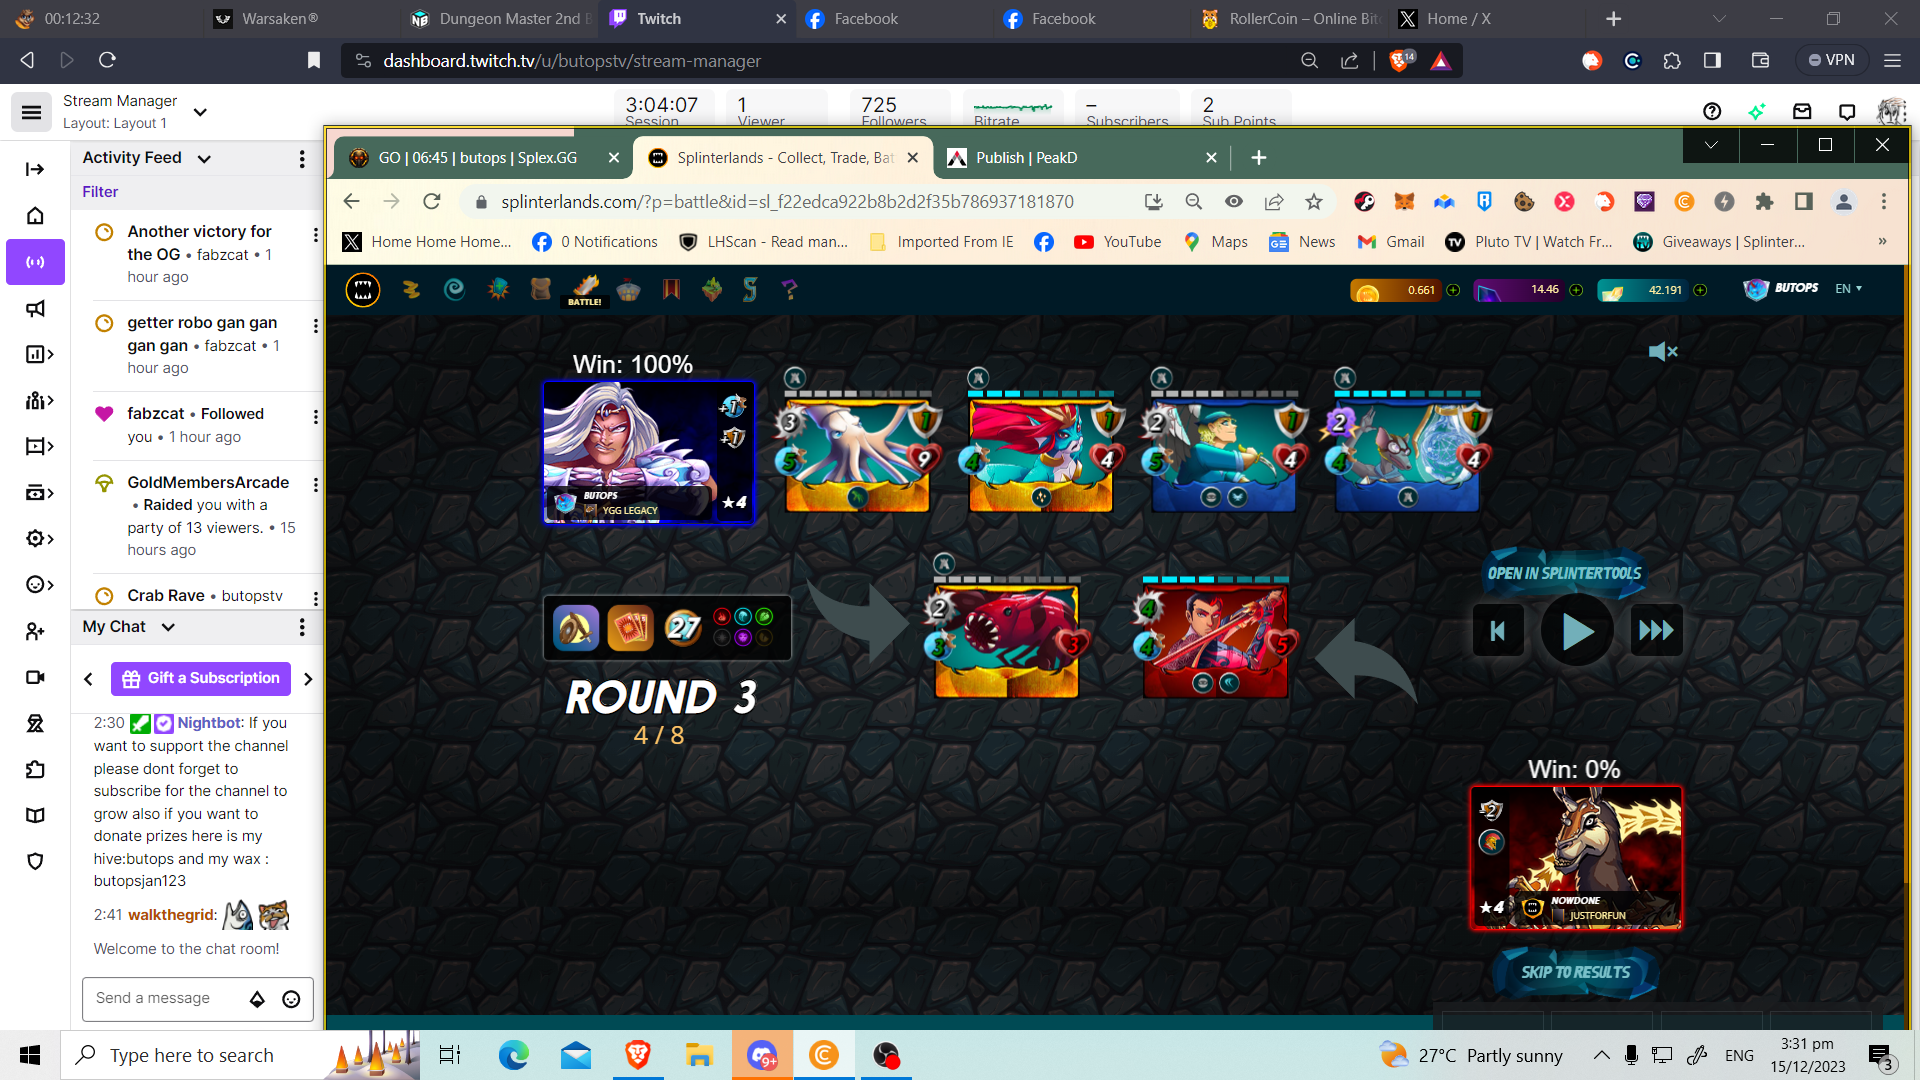
Task: Open Activity Feed three-dot options
Action: (302, 159)
